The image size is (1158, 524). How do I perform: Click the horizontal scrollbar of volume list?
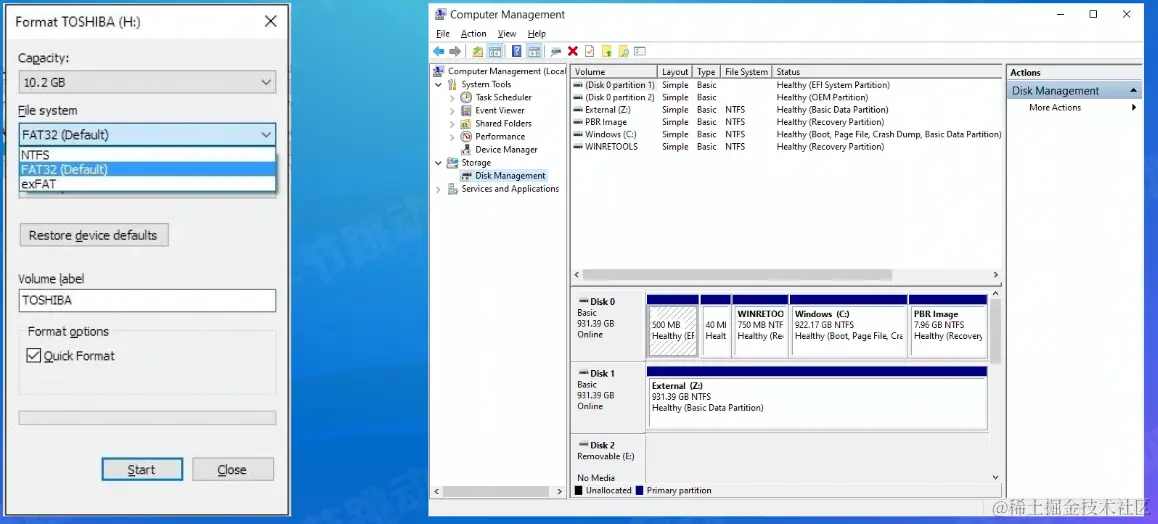pos(737,275)
